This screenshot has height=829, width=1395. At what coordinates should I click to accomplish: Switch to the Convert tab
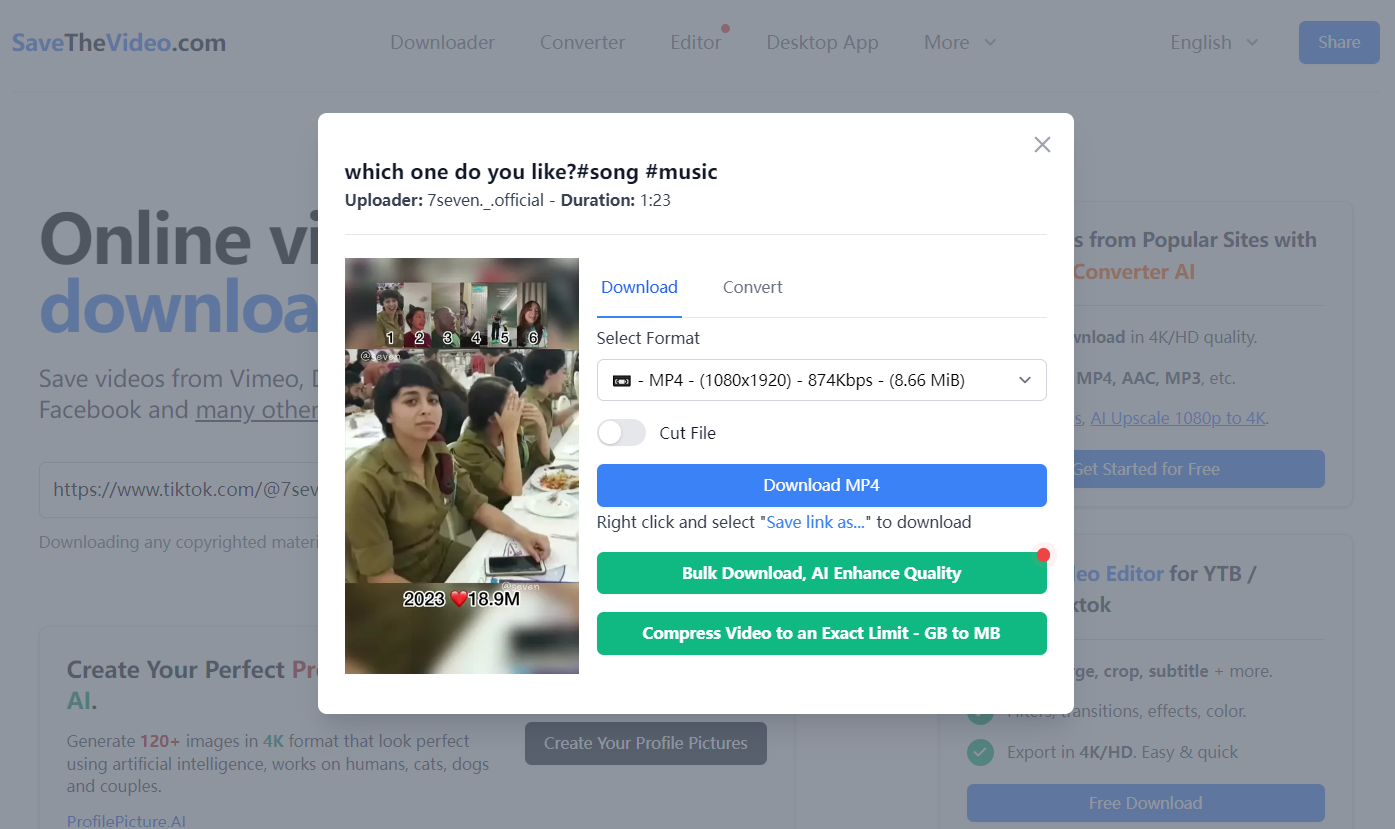point(752,287)
